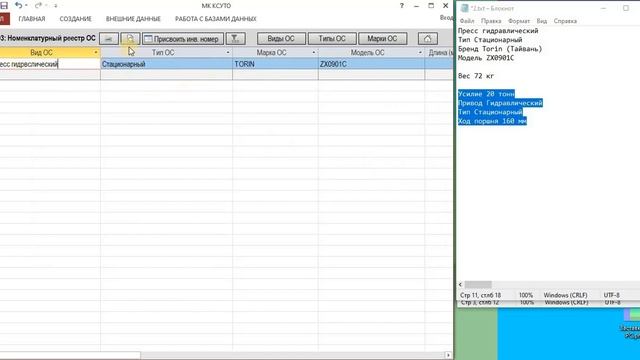Save the database with the floppy icon
Screen dimensions: 640x360
[4, 5]
